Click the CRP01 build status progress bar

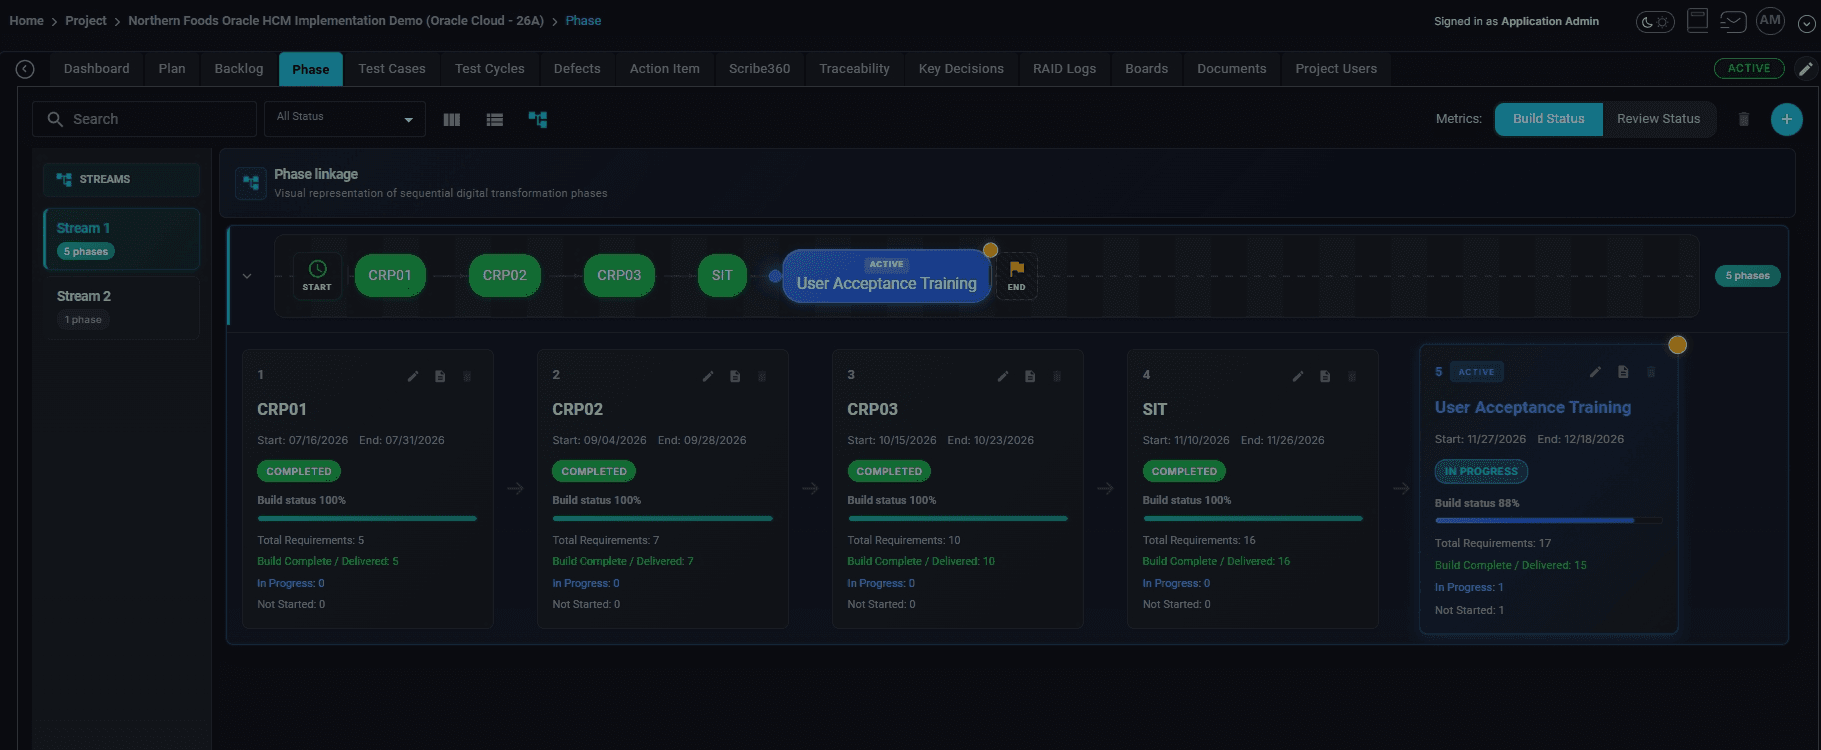tap(367, 518)
